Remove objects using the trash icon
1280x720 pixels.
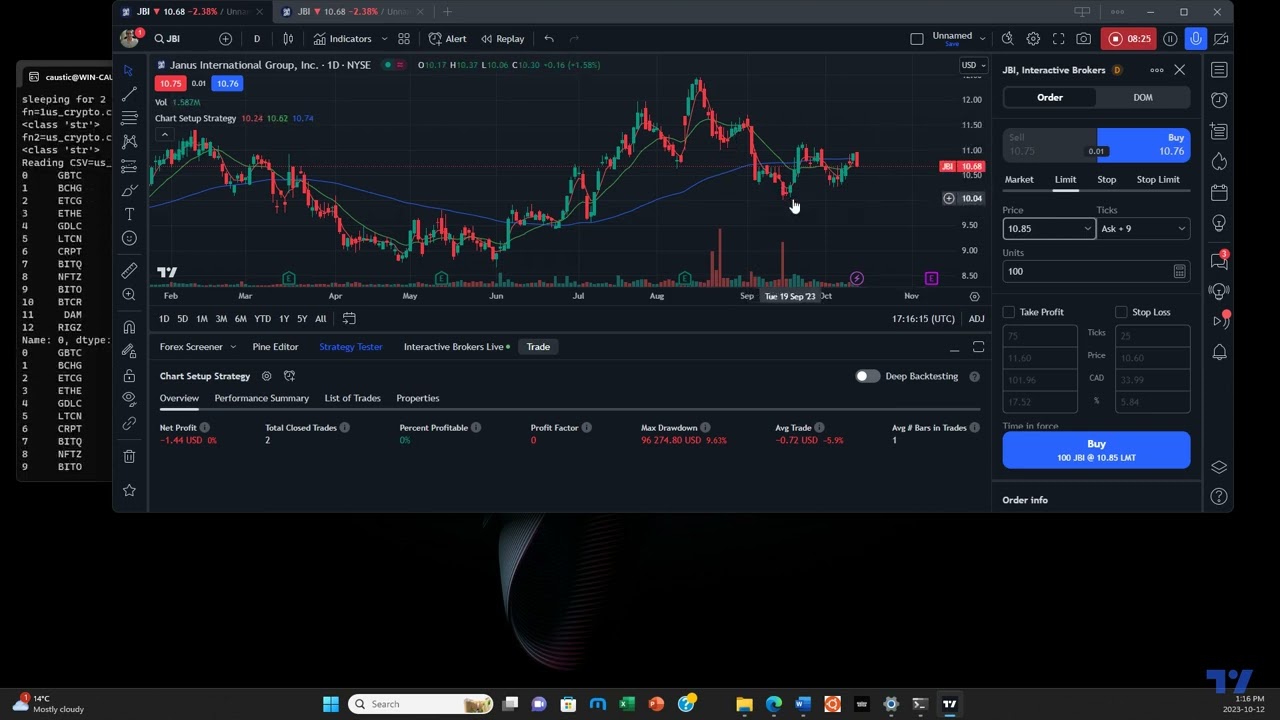click(129, 456)
